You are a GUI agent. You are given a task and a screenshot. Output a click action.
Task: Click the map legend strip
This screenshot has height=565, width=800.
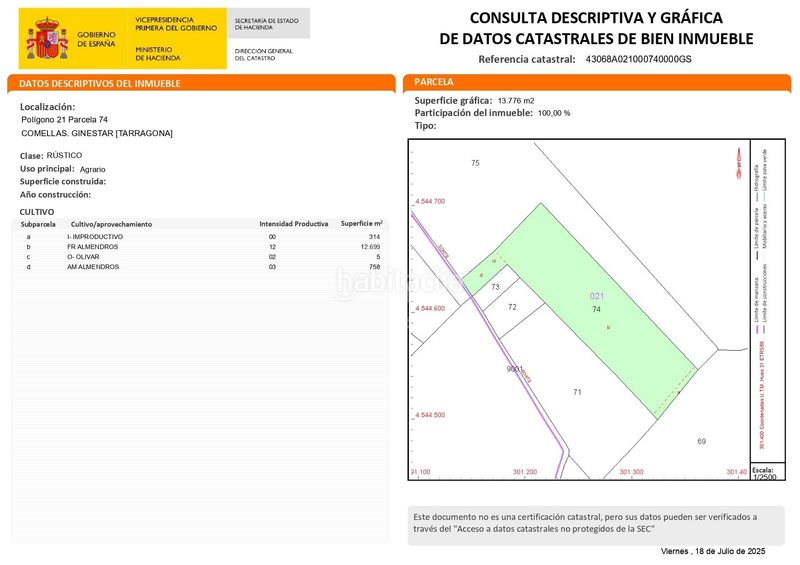[767, 300]
